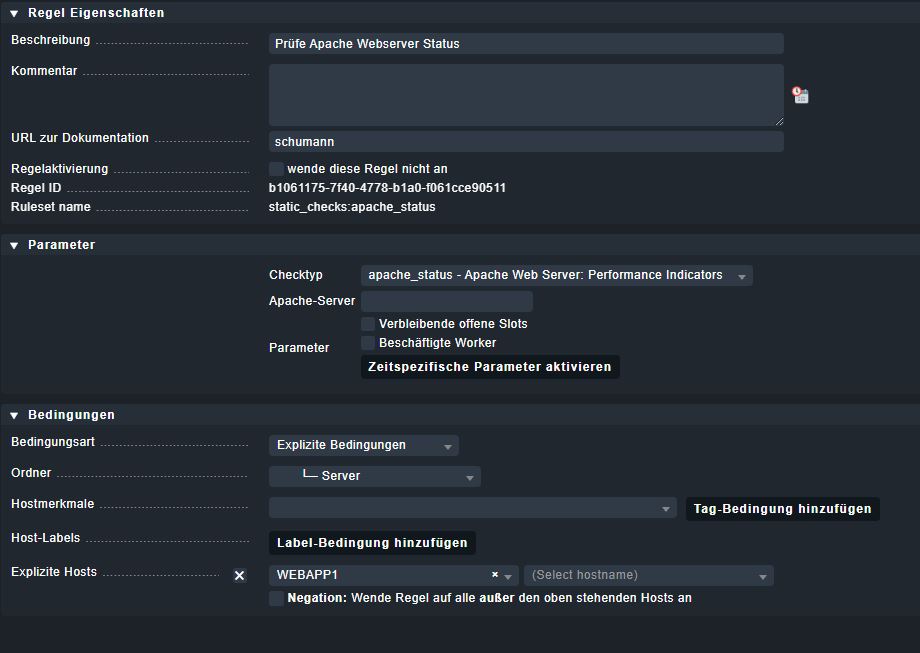Collapse the Regel Eigenschaften section
920x653 pixels.
(x=14, y=13)
